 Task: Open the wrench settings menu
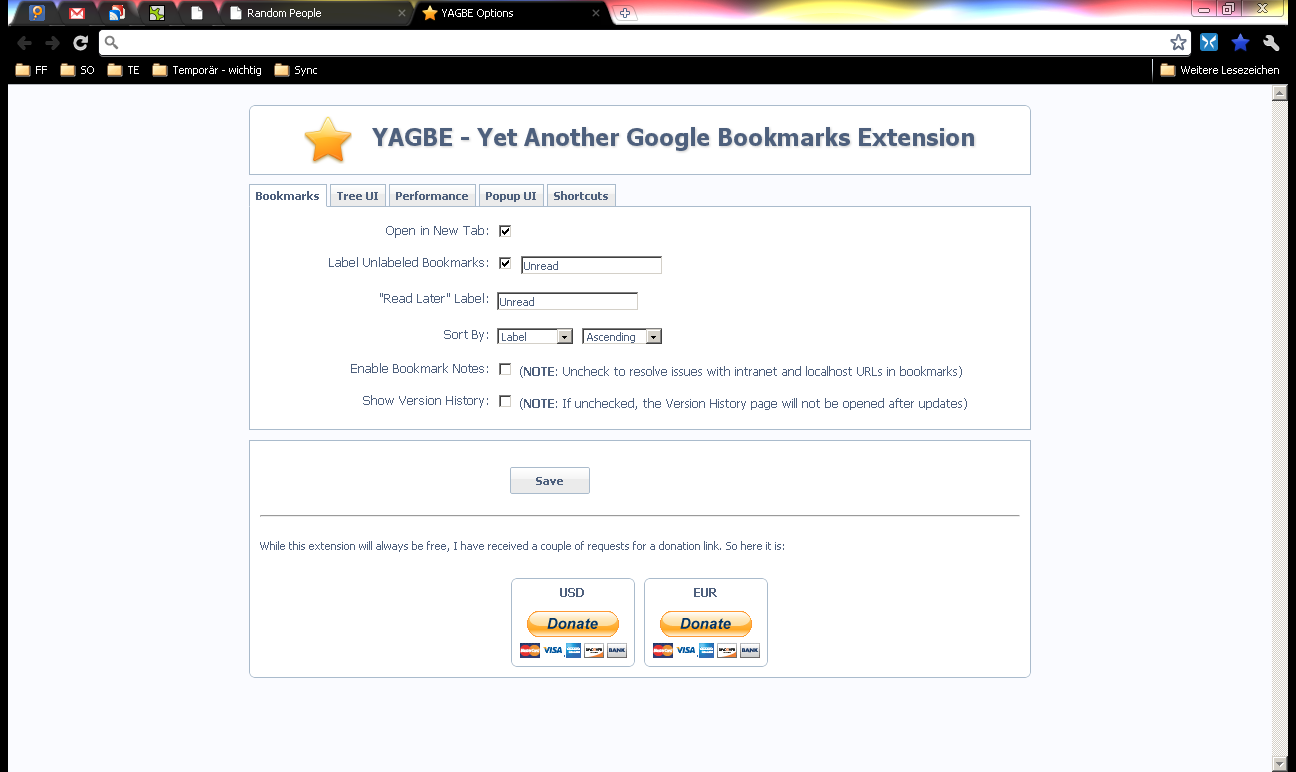[x=1271, y=42]
